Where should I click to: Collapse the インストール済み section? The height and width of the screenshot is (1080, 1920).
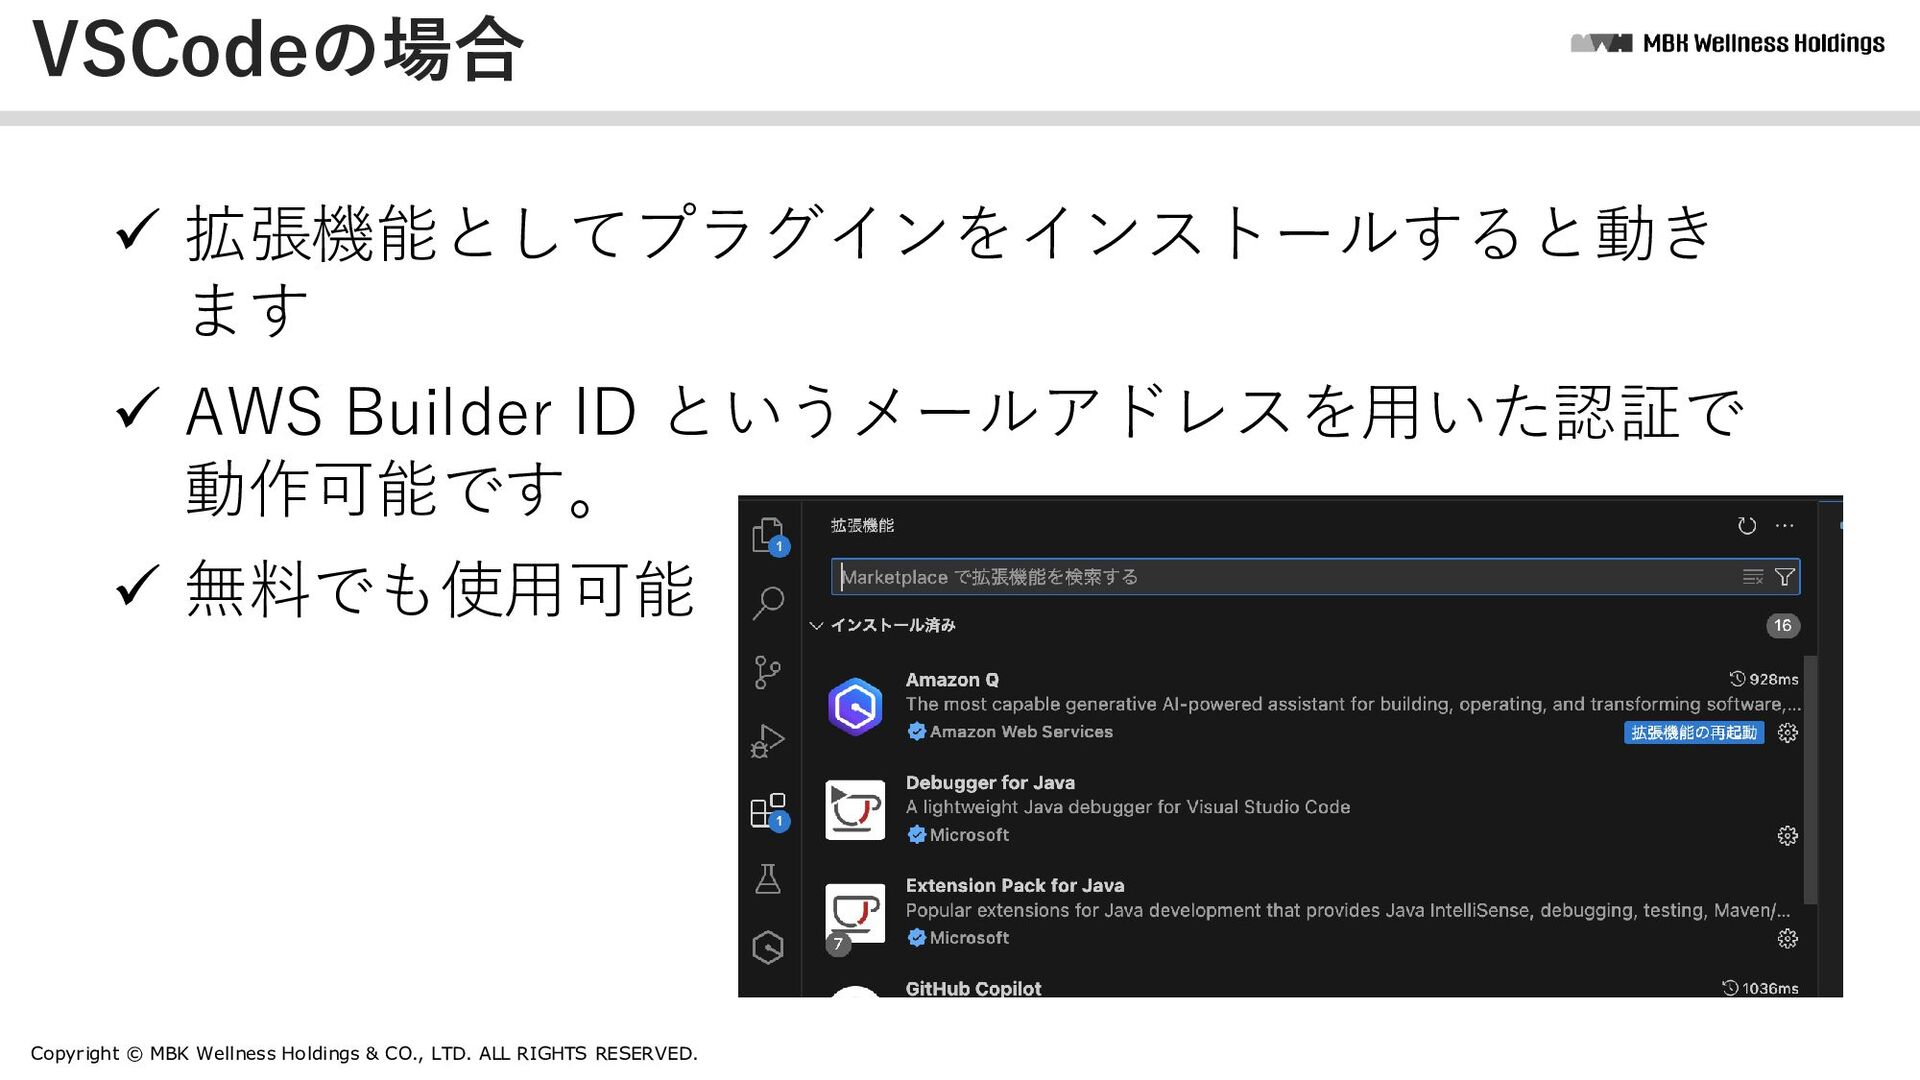816,626
